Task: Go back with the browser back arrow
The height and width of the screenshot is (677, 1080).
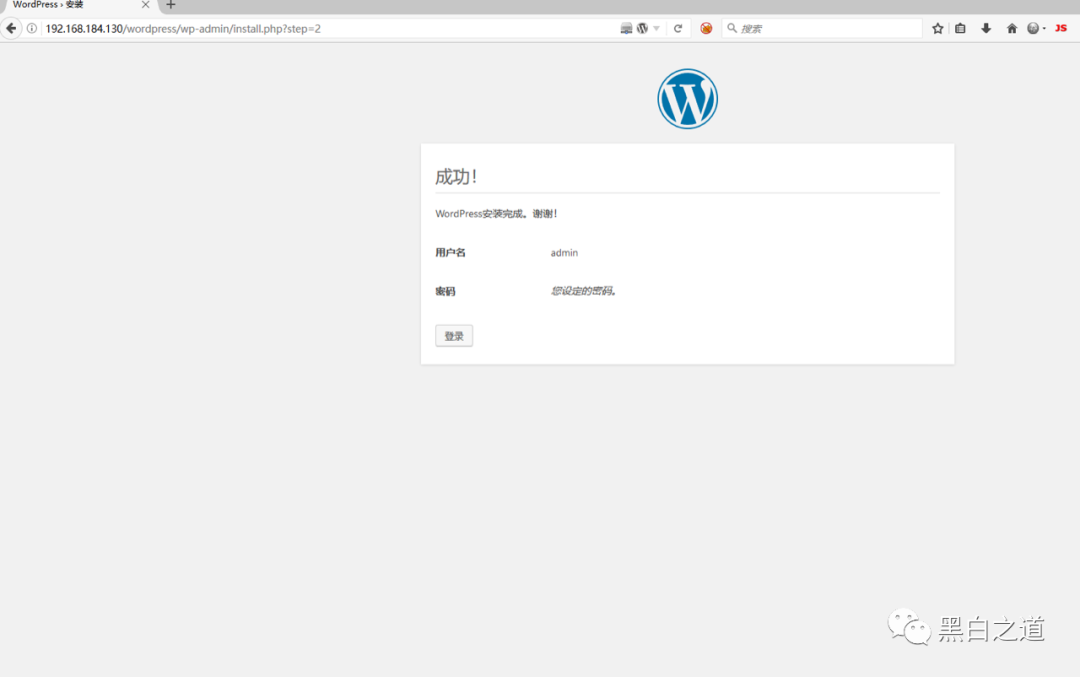Action: pos(11,28)
